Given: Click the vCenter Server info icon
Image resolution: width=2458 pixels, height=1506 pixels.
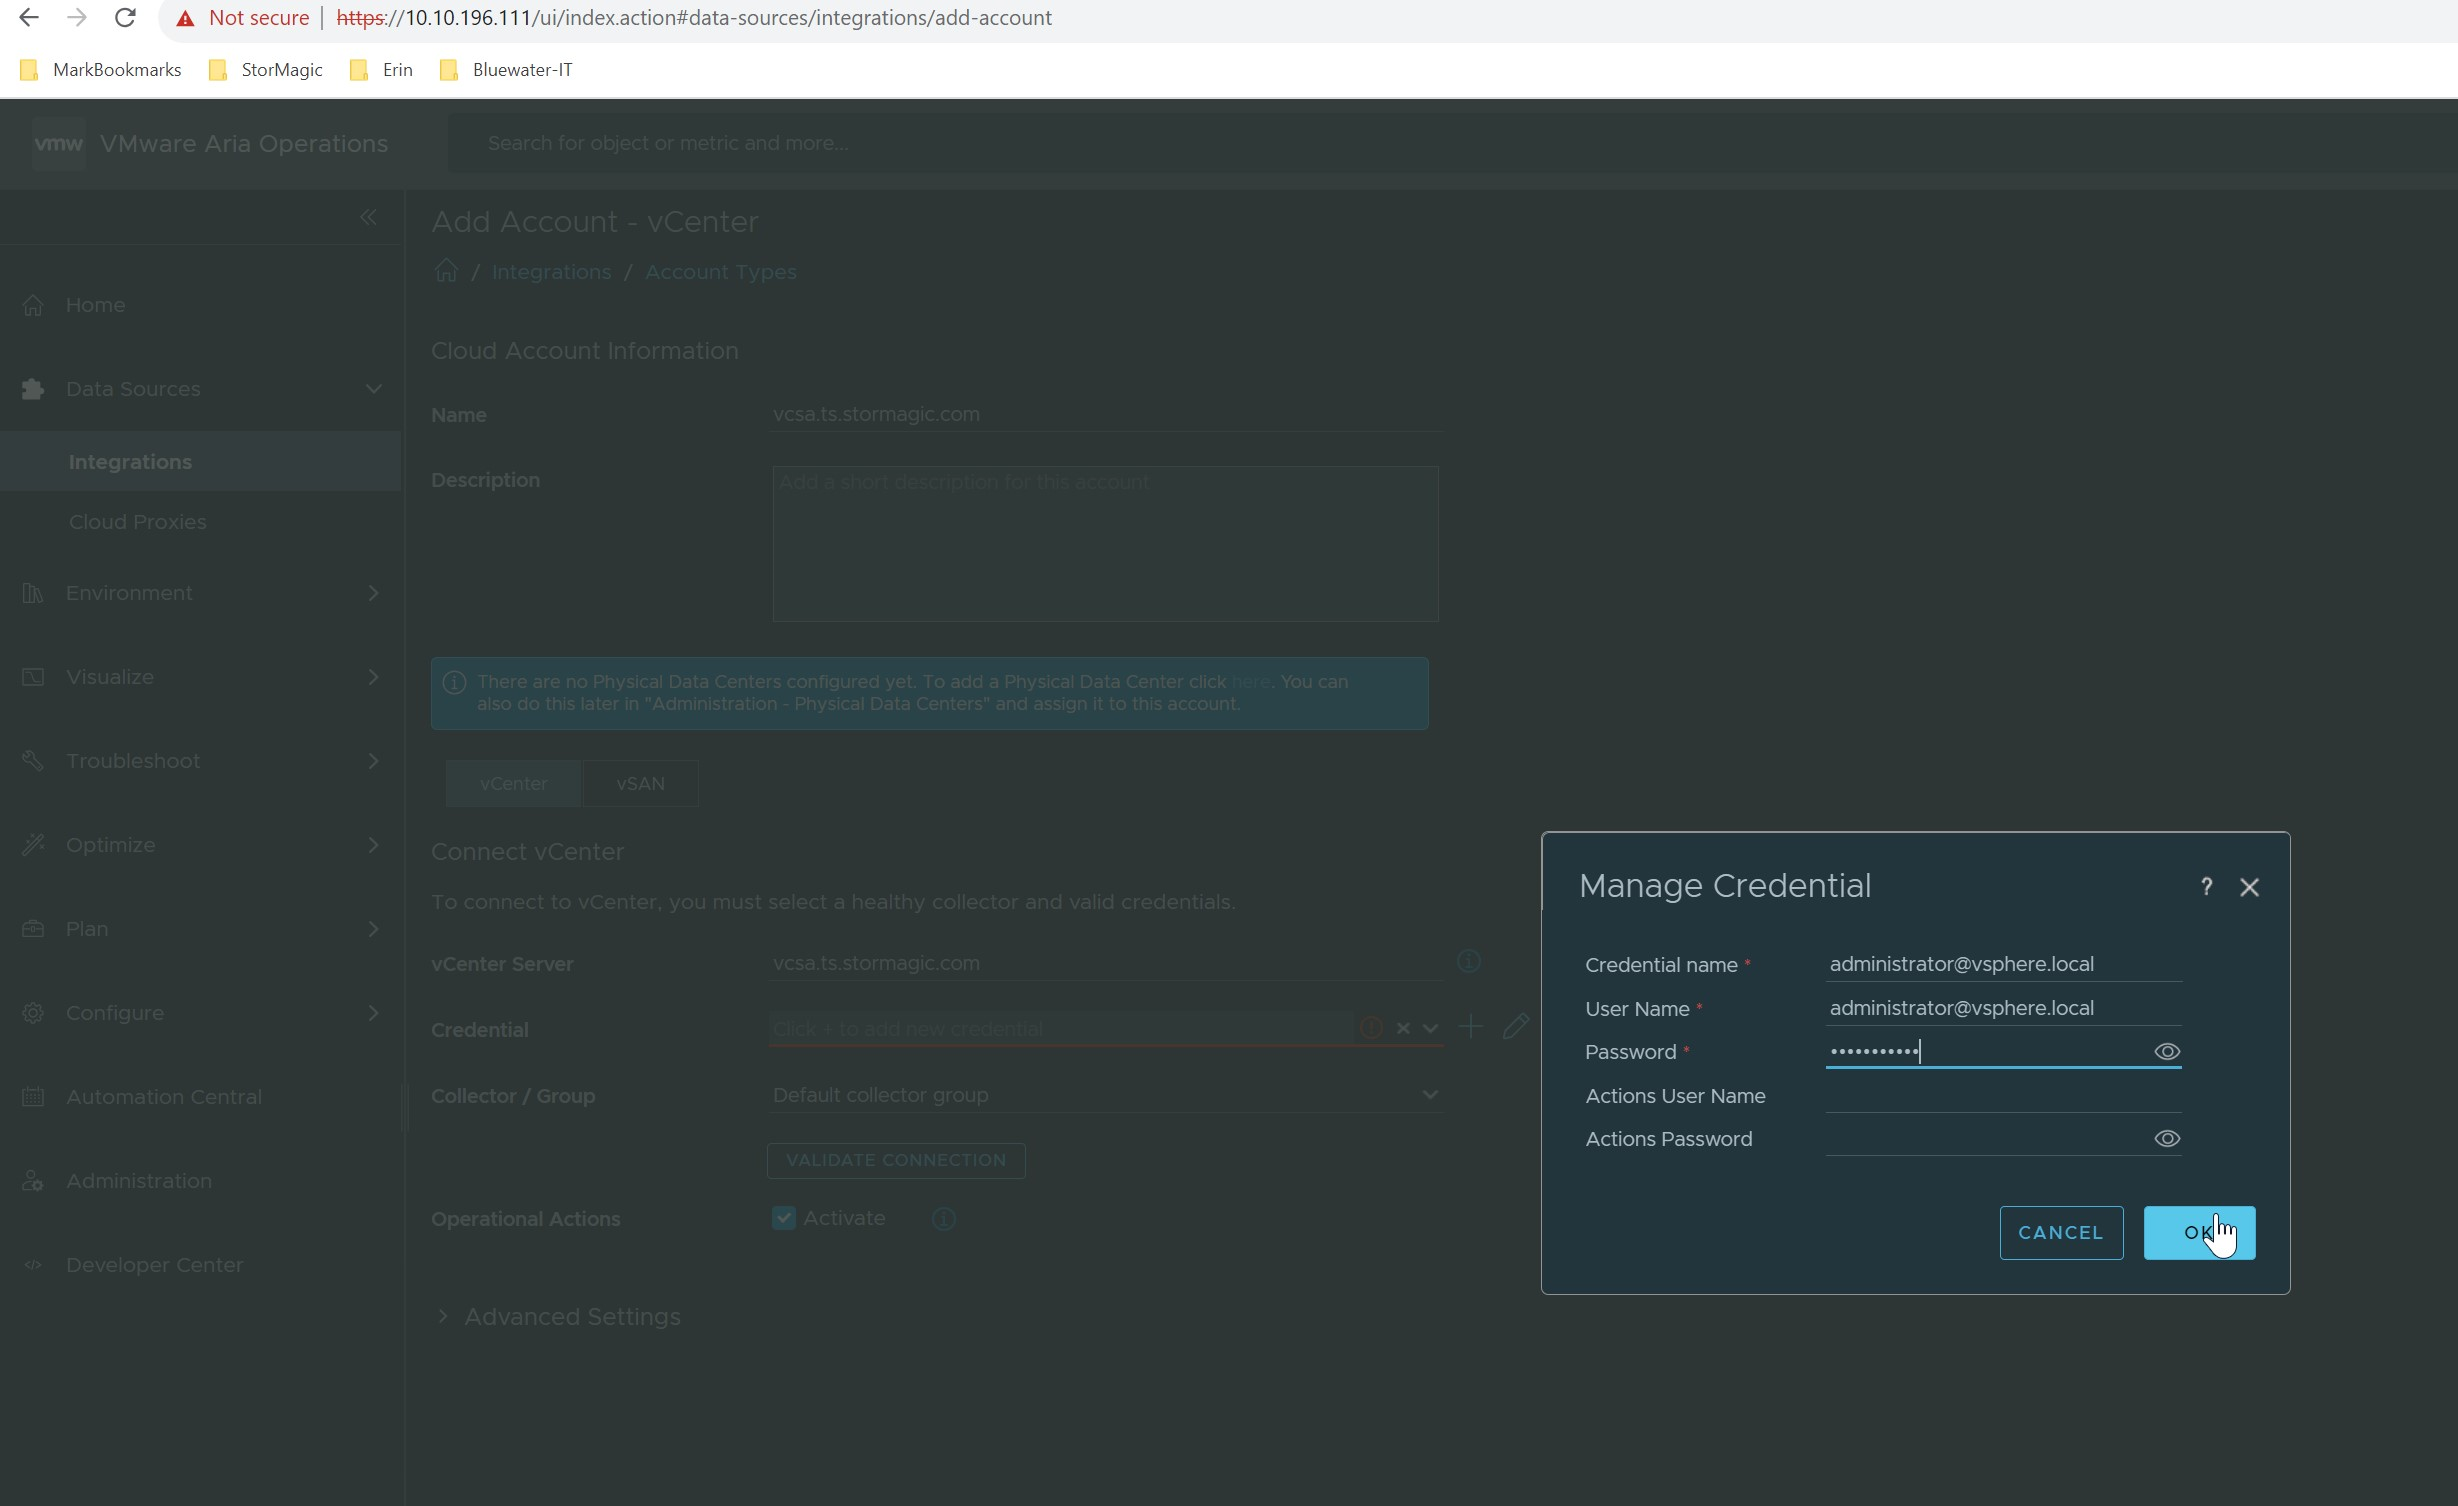Looking at the screenshot, I should [x=1468, y=962].
